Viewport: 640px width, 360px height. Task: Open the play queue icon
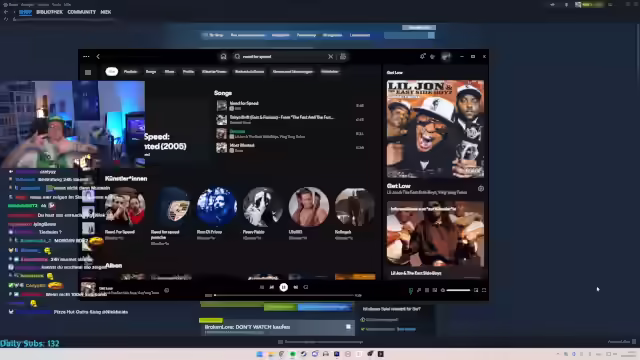tap(427, 290)
